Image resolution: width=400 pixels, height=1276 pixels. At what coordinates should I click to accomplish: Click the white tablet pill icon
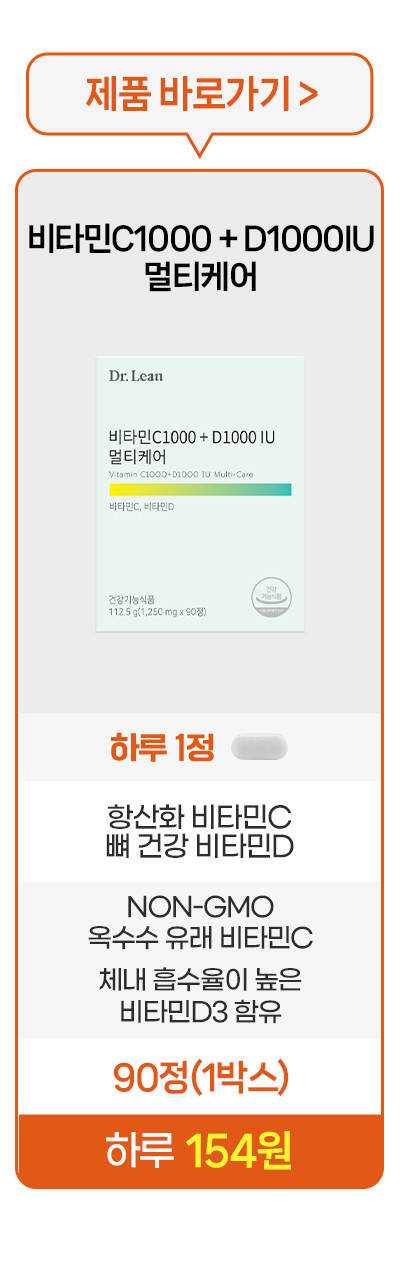click(259, 747)
